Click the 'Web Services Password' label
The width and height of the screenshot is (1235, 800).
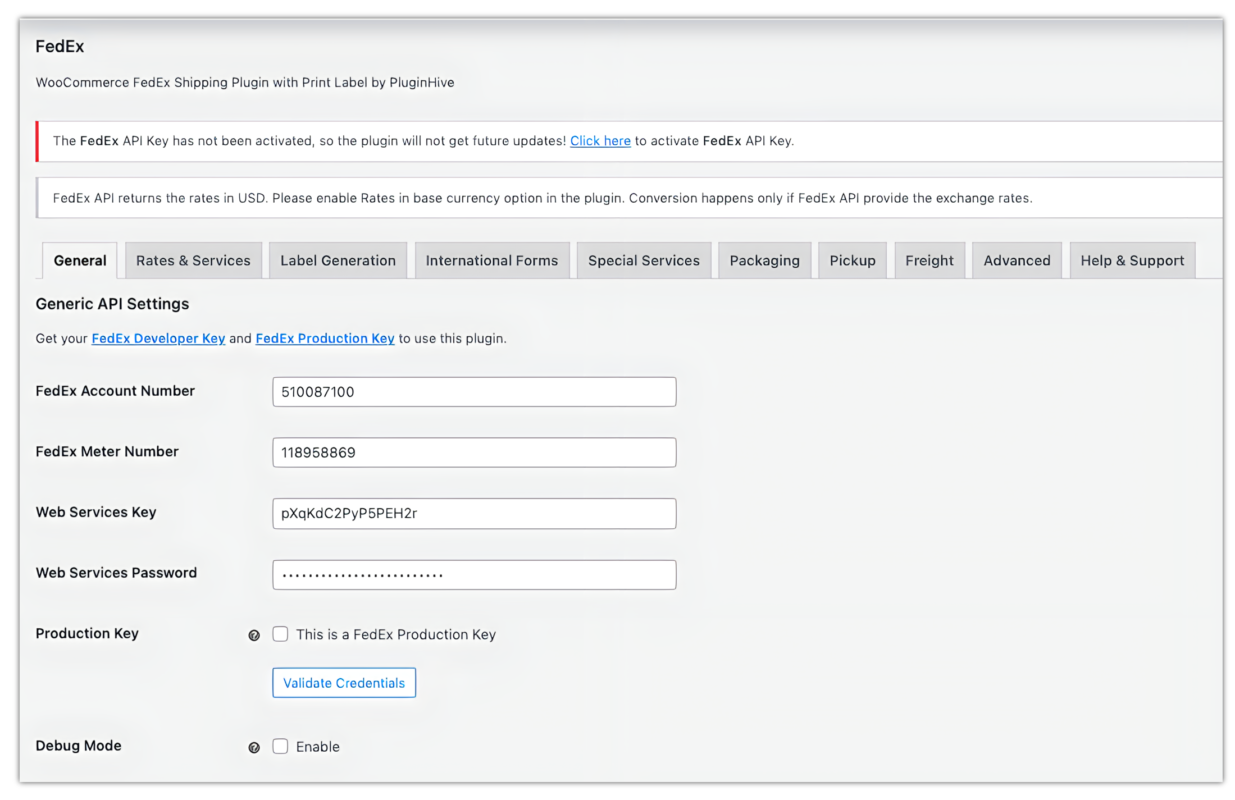[x=116, y=573]
